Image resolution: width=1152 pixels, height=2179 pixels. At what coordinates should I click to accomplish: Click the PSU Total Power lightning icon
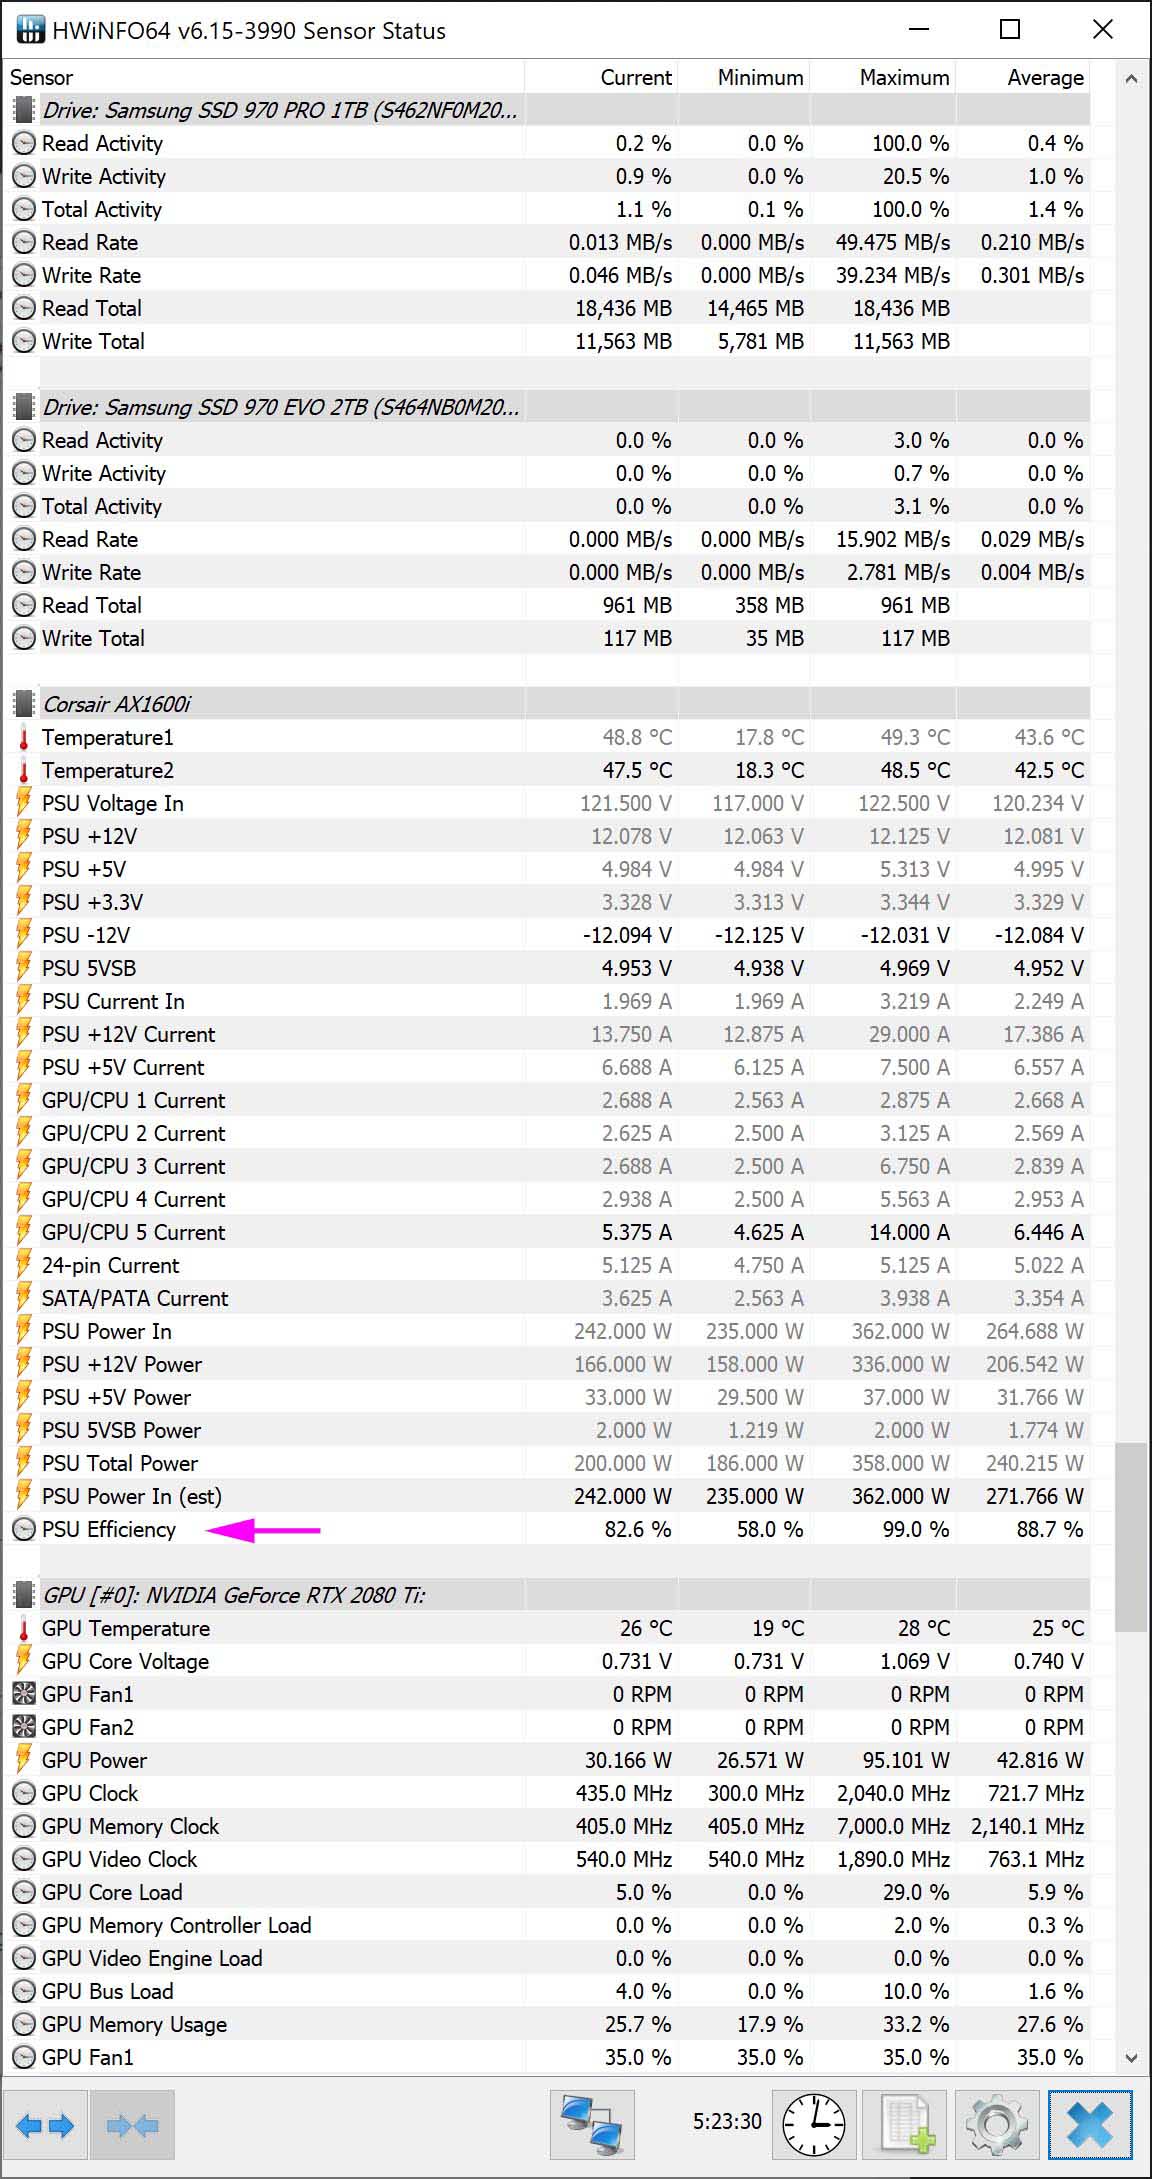23,1463
